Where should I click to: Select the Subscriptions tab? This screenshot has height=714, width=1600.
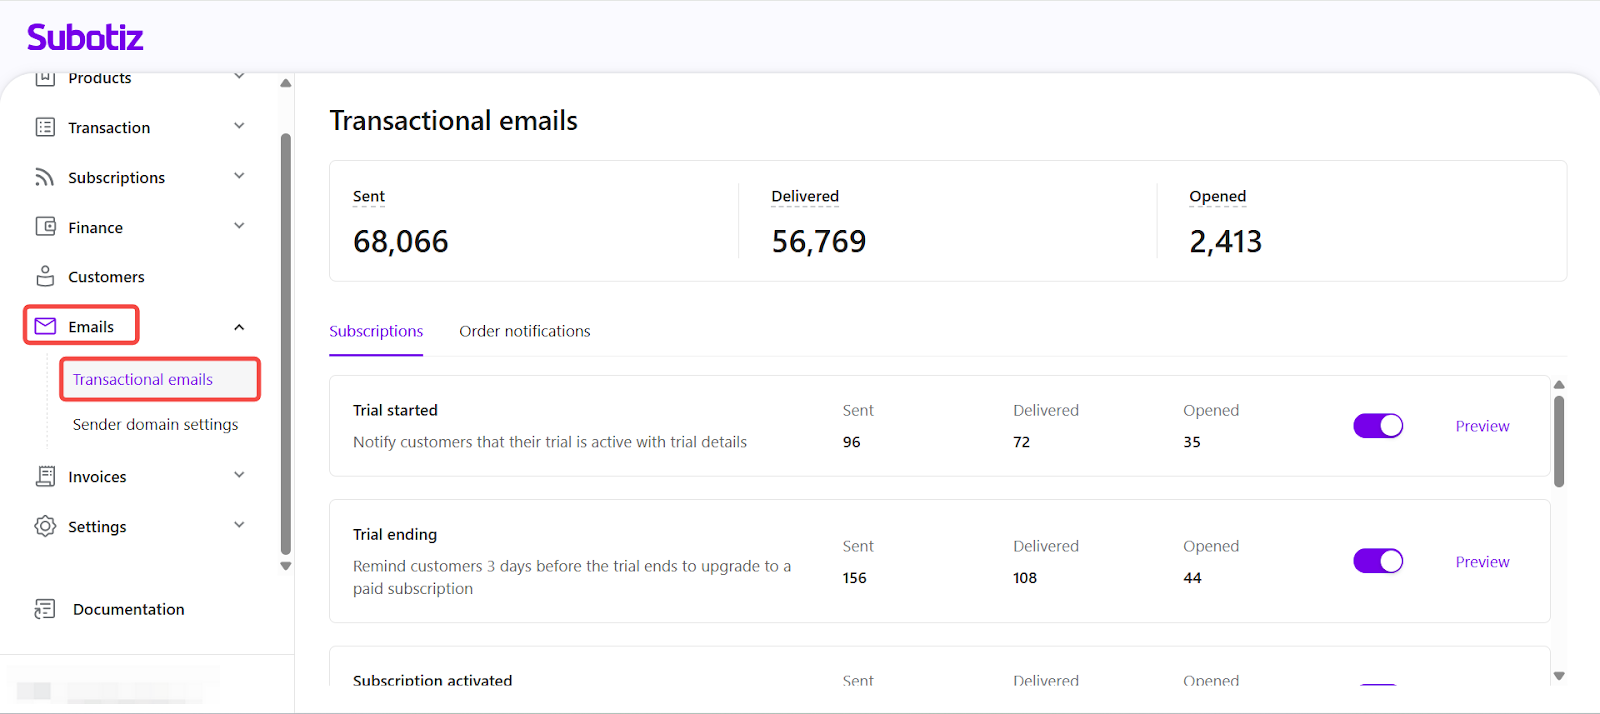(x=376, y=331)
